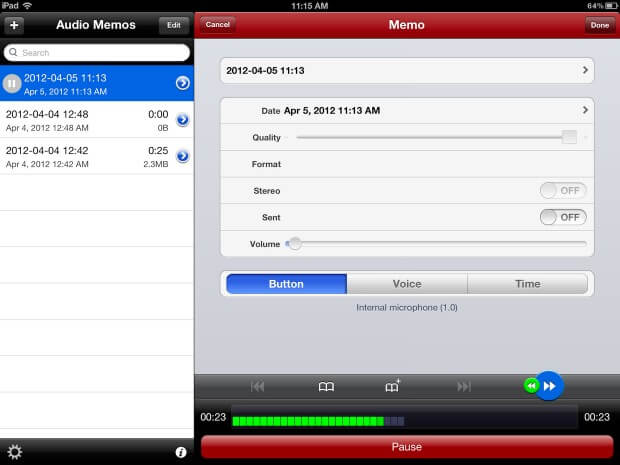Select the Time recording mode tab

point(527,284)
